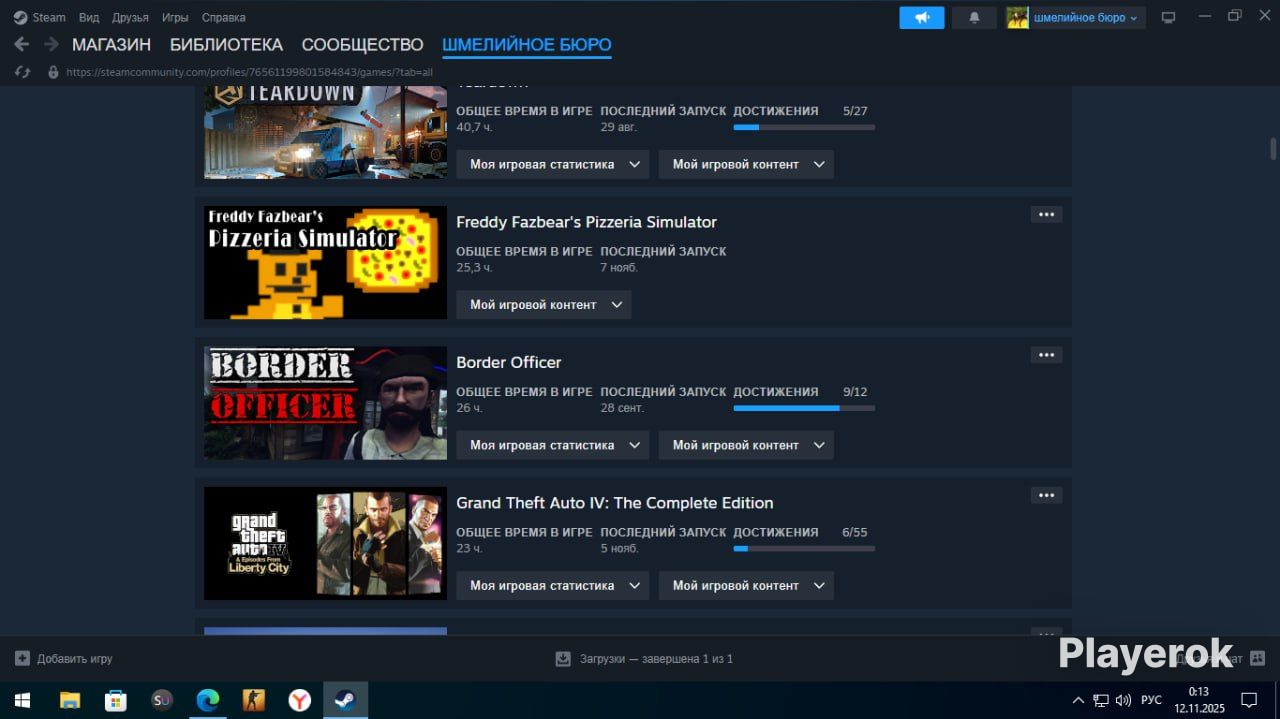
Task: Go to the МАГАЗИН tab
Action: pos(111,45)
